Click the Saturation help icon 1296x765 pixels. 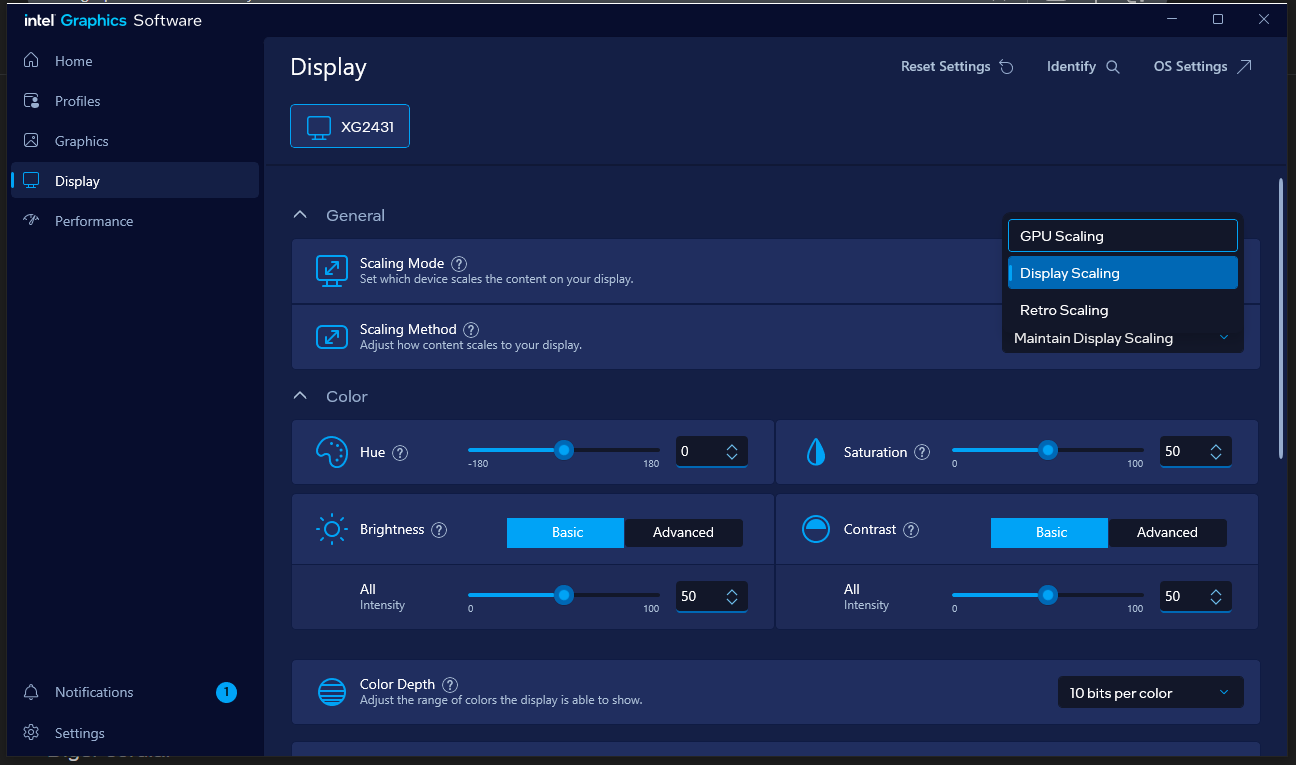(x=922, y=453)
